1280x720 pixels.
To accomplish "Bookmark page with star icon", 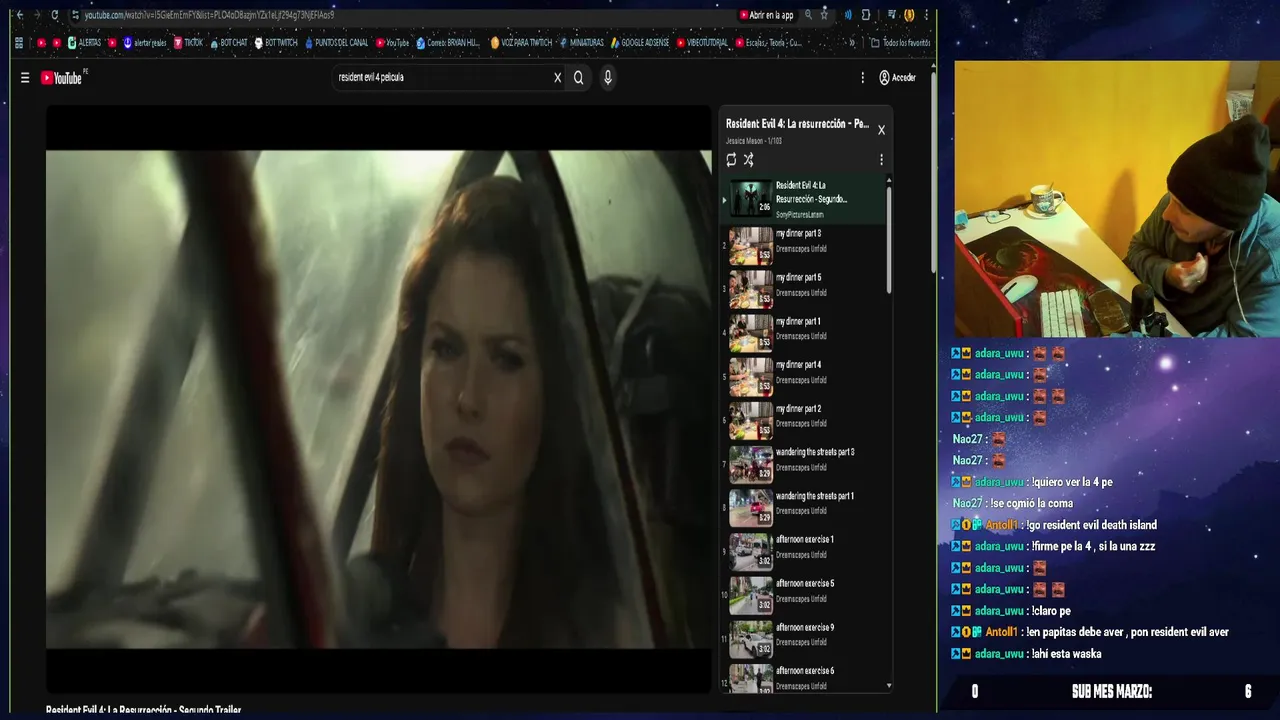I will [824, 15].
